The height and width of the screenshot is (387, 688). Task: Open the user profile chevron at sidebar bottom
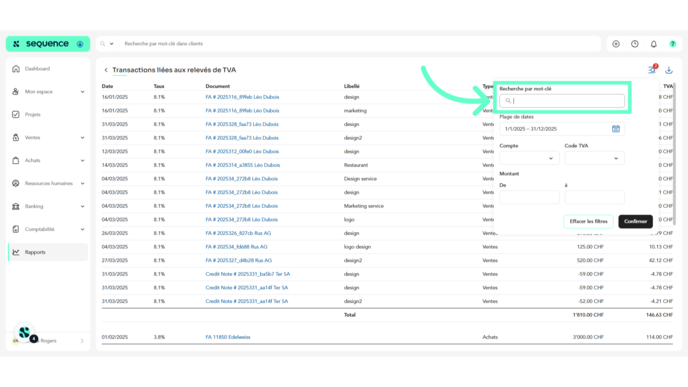click(82, 341)
